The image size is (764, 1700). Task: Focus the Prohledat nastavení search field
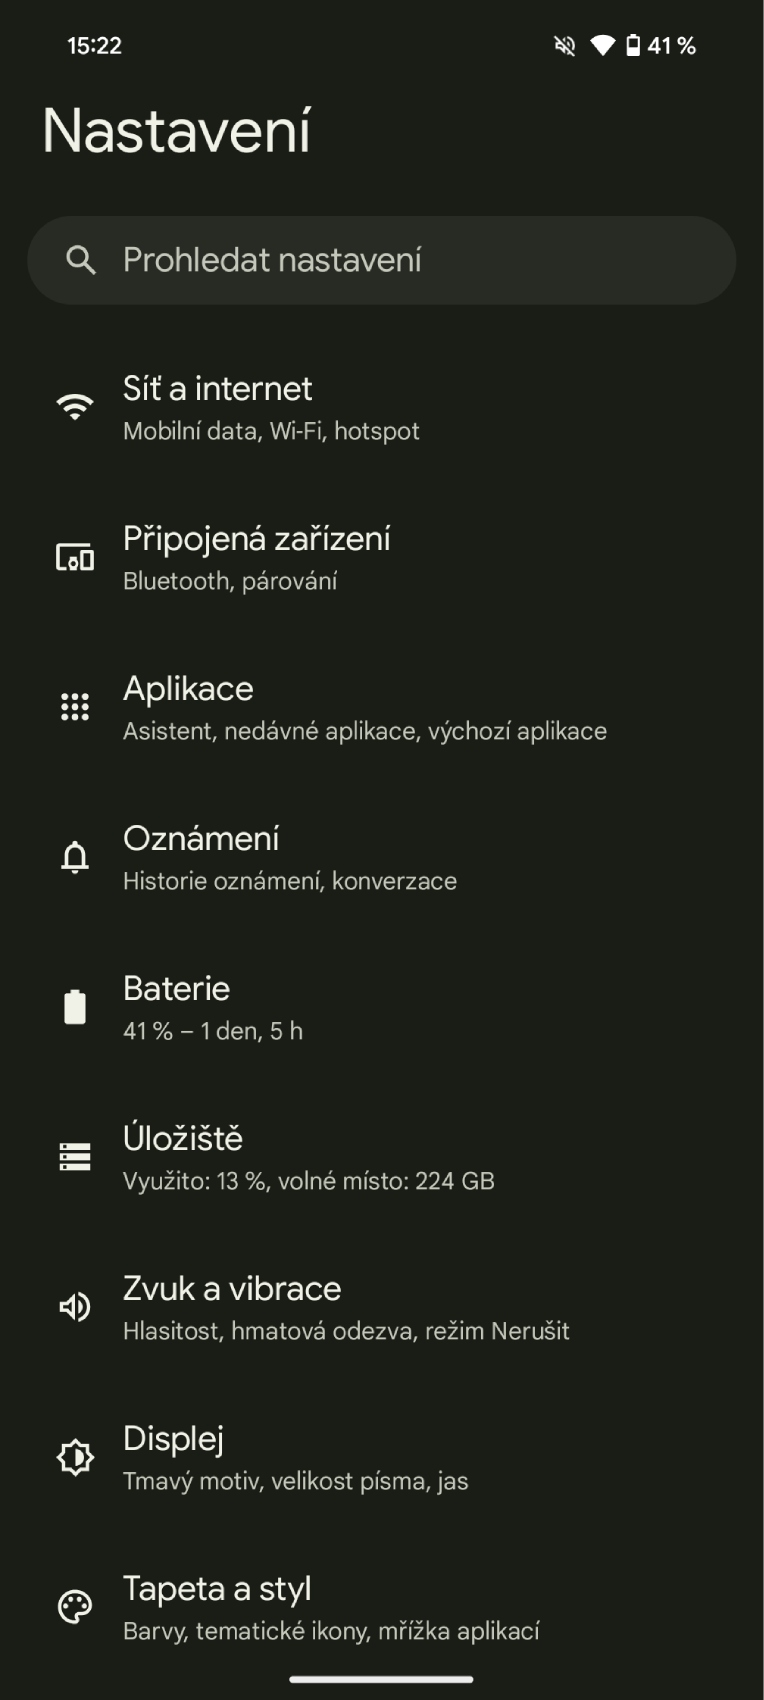tap(382, 260)
